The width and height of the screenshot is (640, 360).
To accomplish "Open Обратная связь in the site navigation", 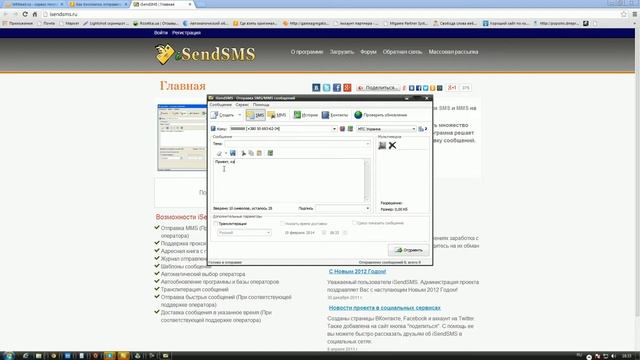I will click(x=402, y=52).
